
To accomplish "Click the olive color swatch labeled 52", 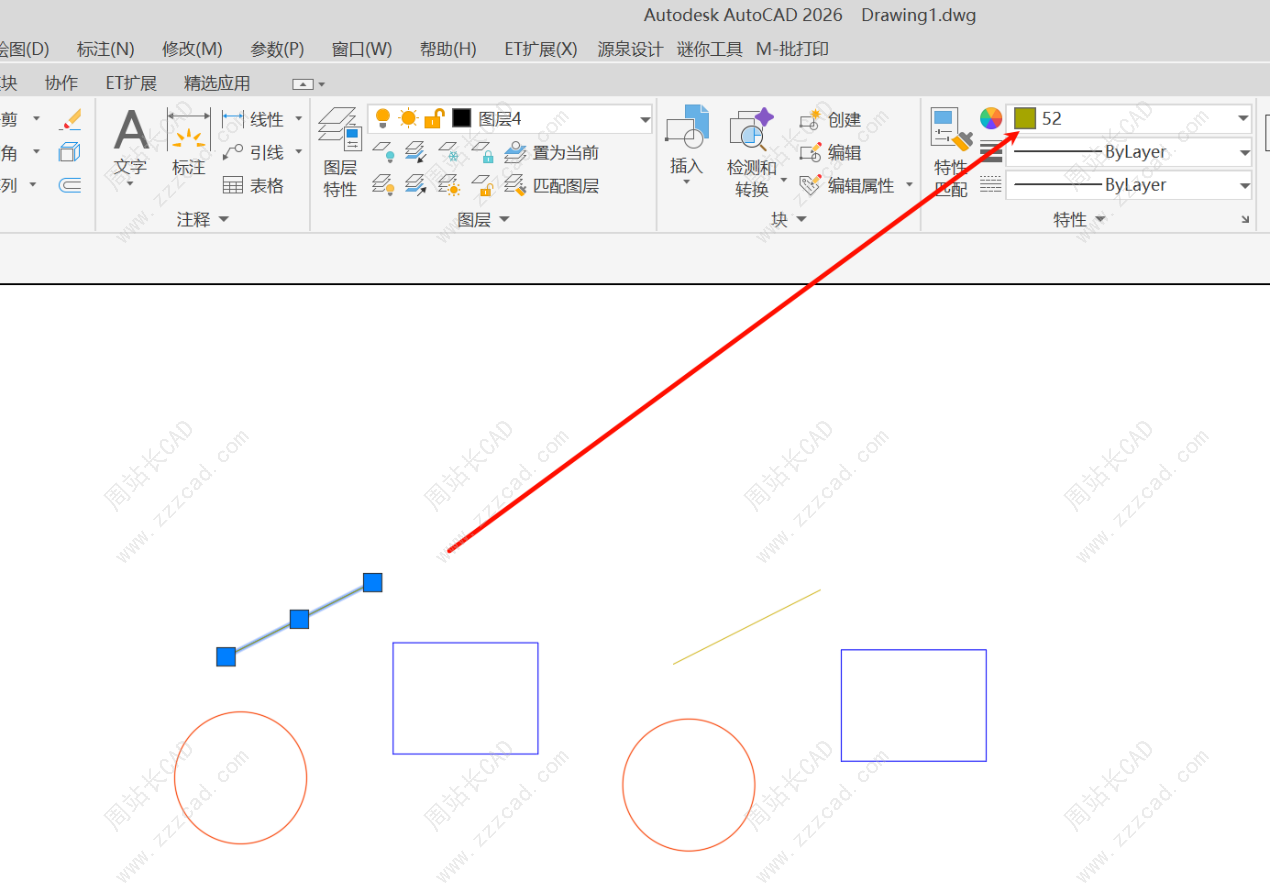I will [x=1025, y=118].
